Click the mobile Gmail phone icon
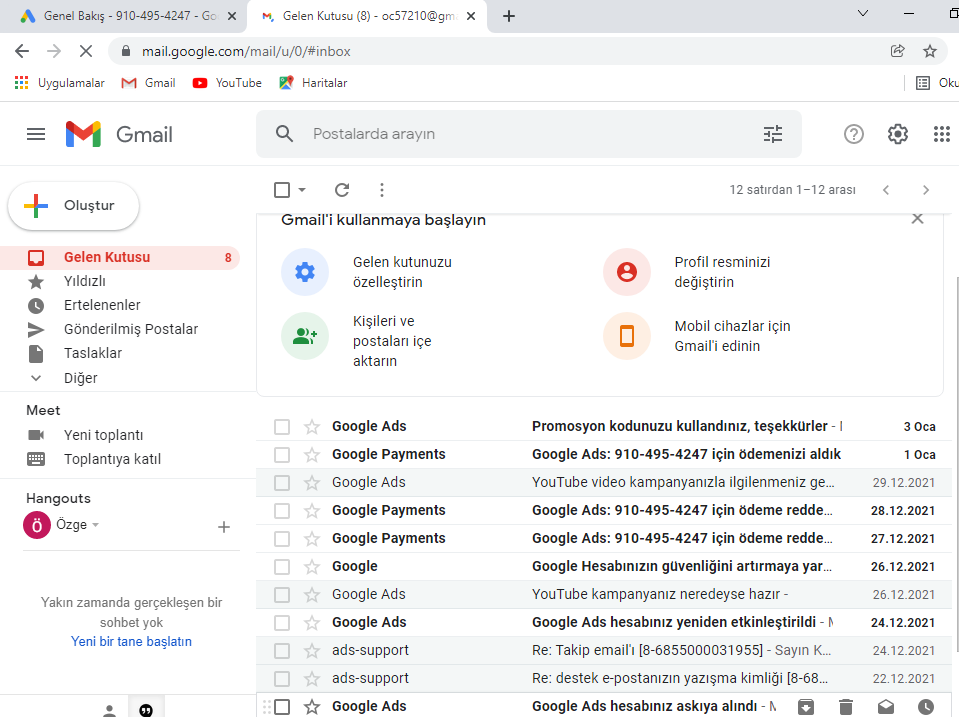The image size is (959, 717). tap(626, 336)
